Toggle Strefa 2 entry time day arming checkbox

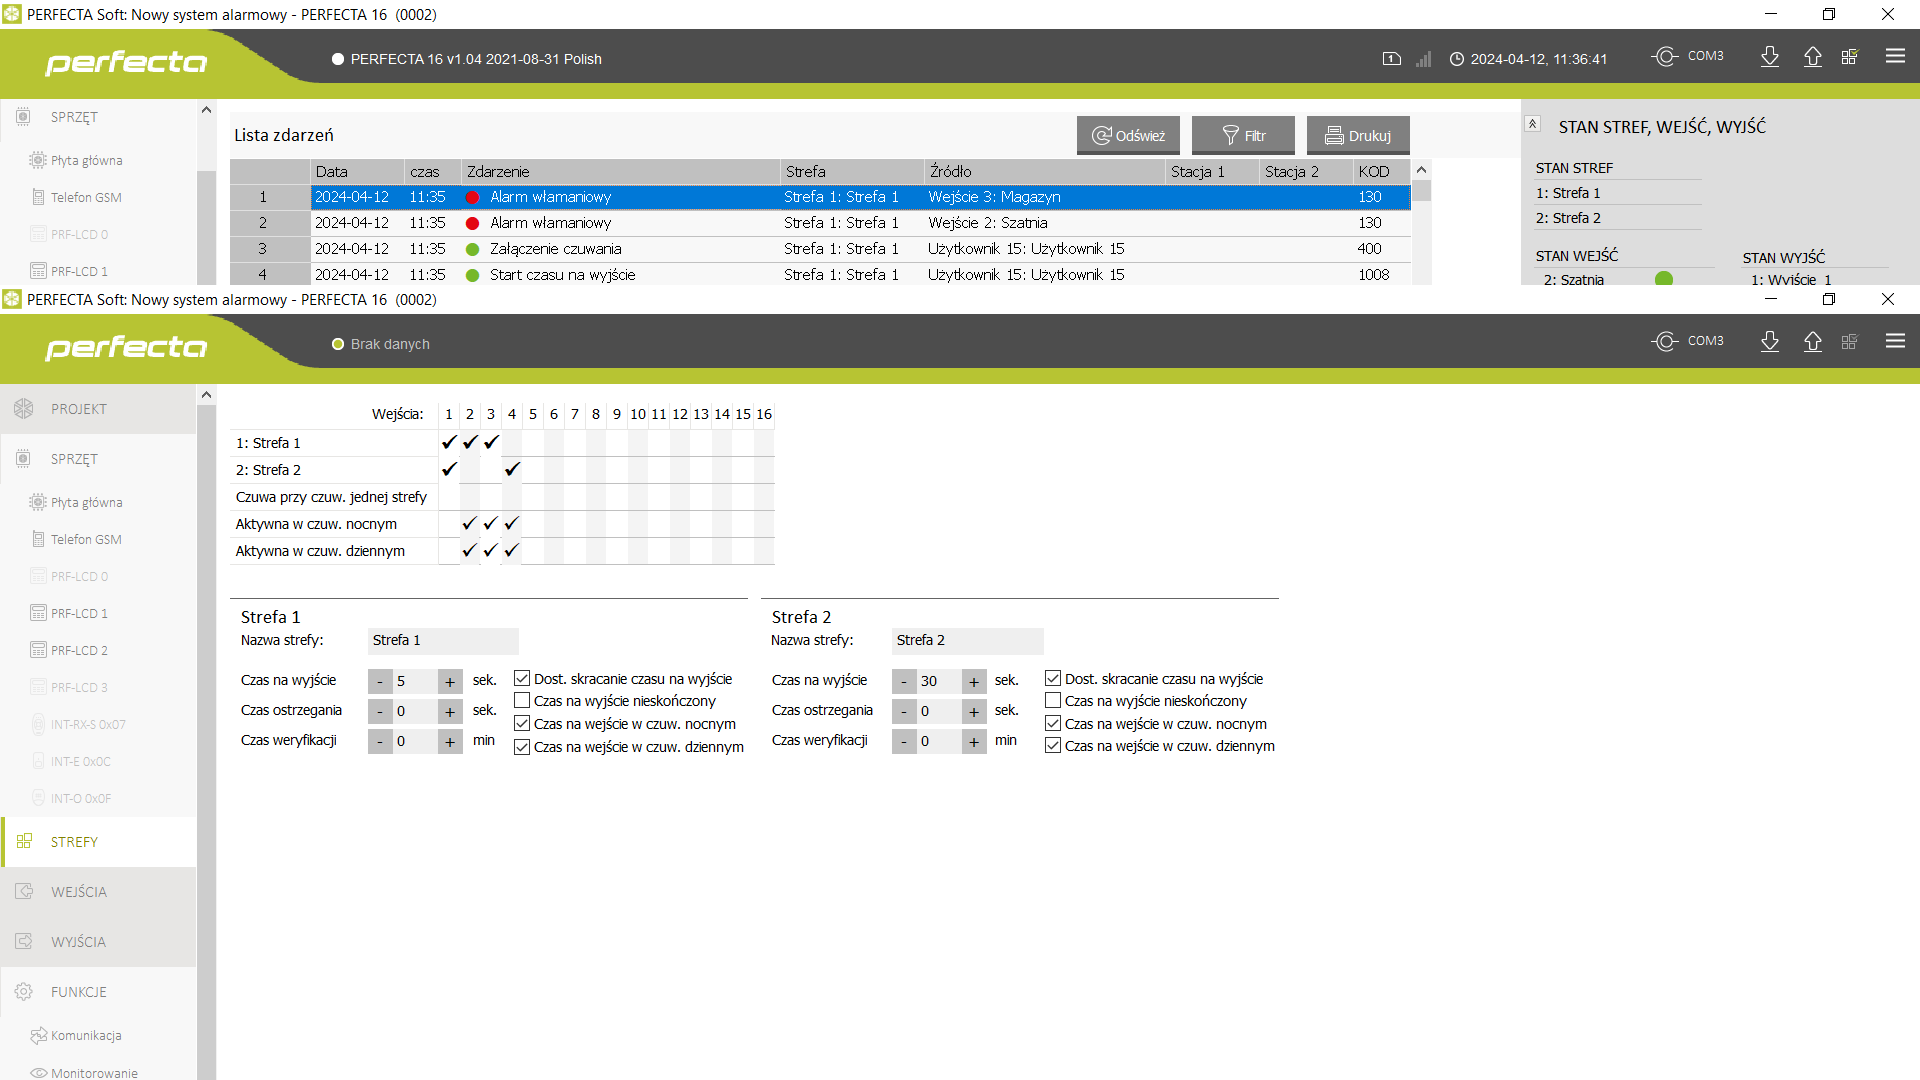pyautogui.click(x=1053, y=746)
